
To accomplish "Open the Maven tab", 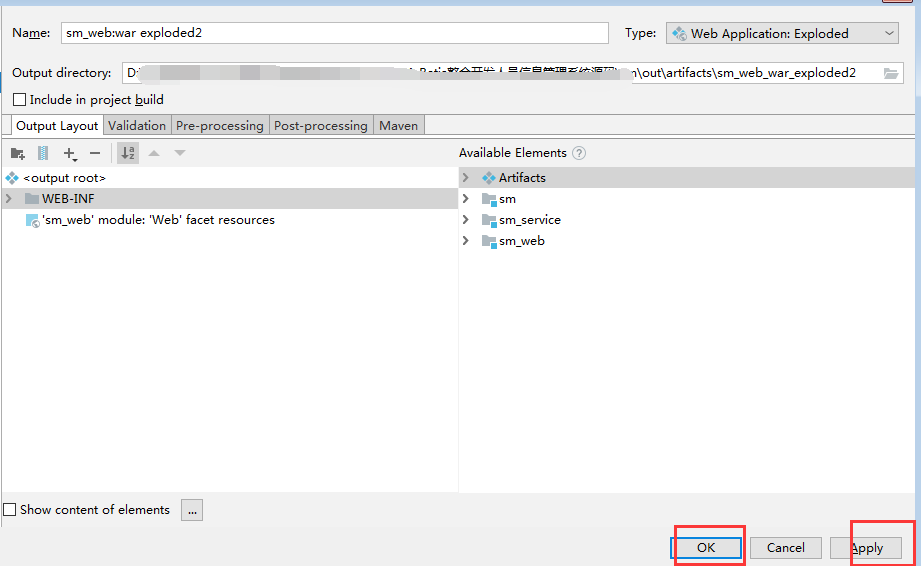I will coord(398,126).
